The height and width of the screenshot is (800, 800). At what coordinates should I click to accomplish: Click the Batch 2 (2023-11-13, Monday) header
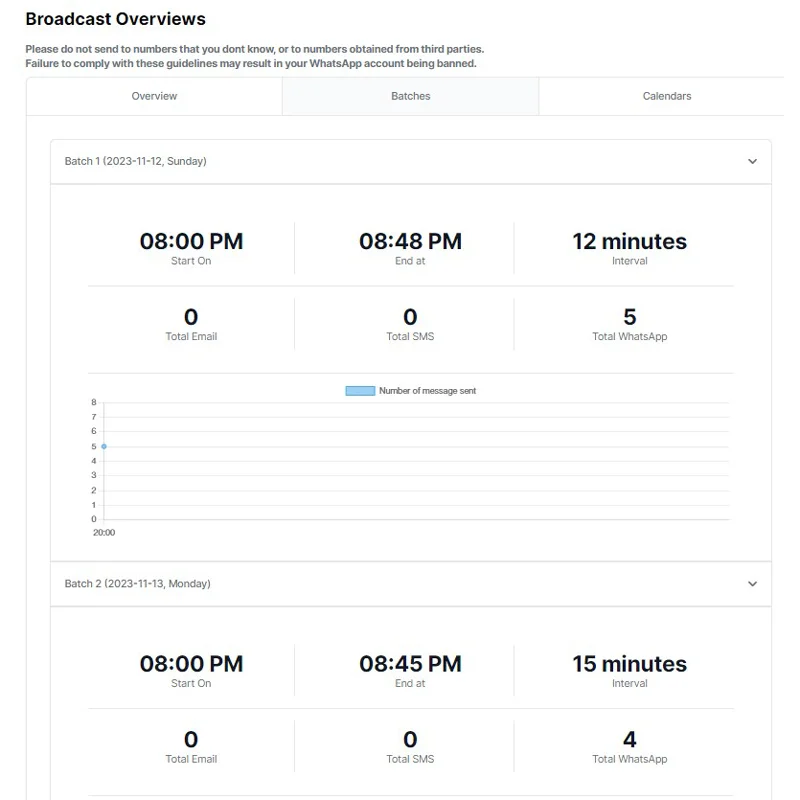click(411, 584)
